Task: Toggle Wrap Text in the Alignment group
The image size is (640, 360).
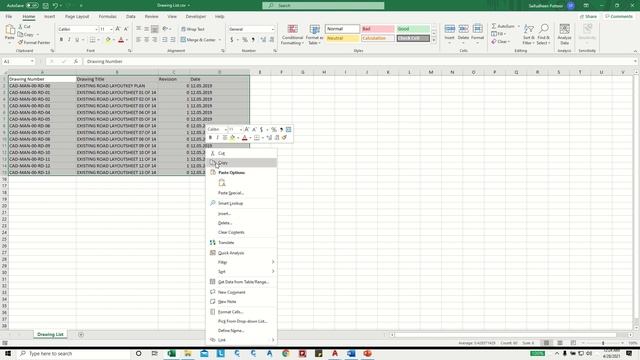Action: point(192,29)
